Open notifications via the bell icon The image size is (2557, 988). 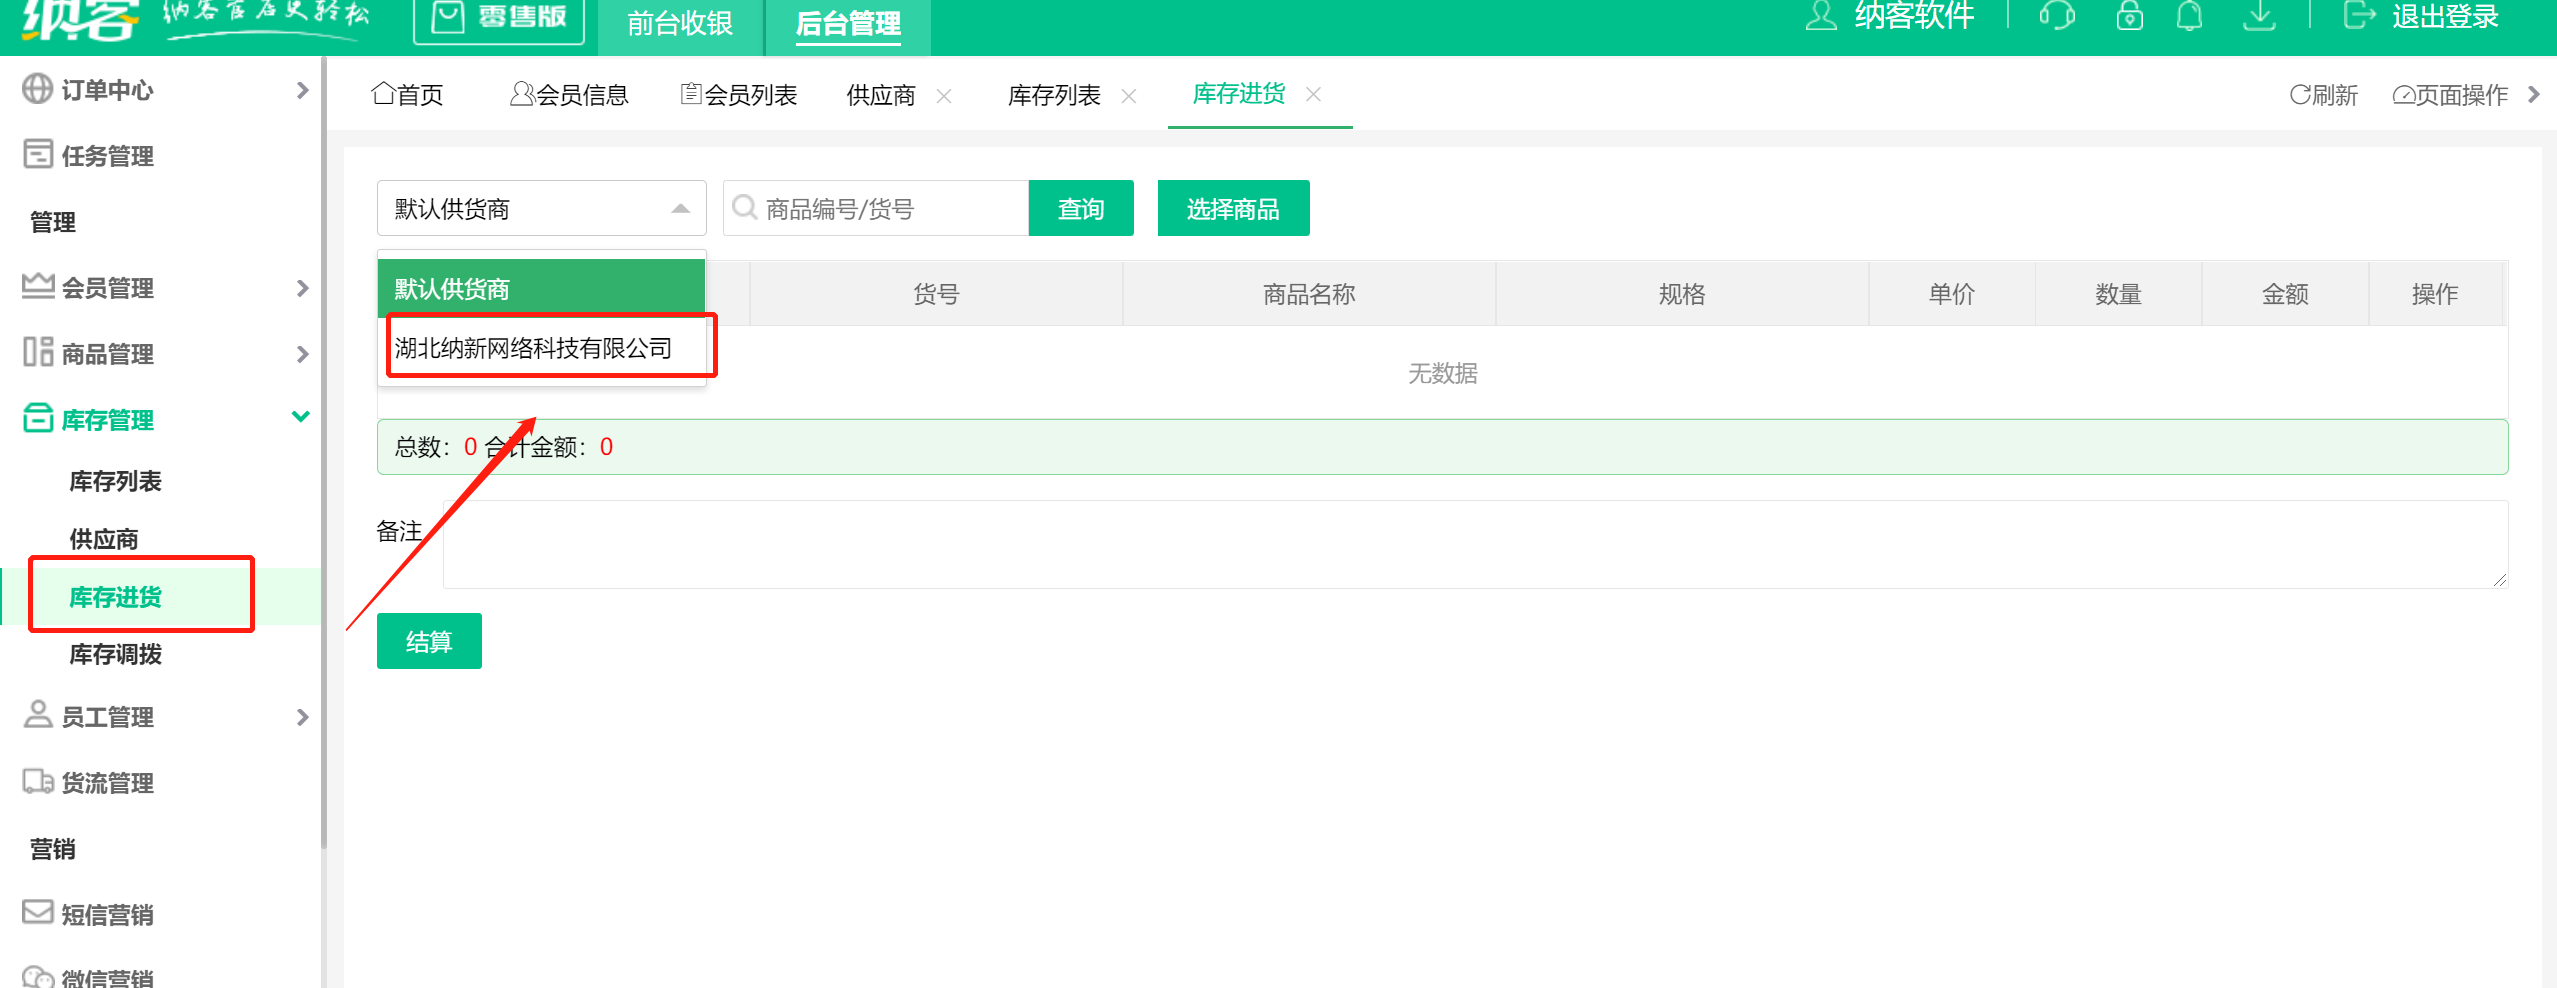pos(2189,15)
